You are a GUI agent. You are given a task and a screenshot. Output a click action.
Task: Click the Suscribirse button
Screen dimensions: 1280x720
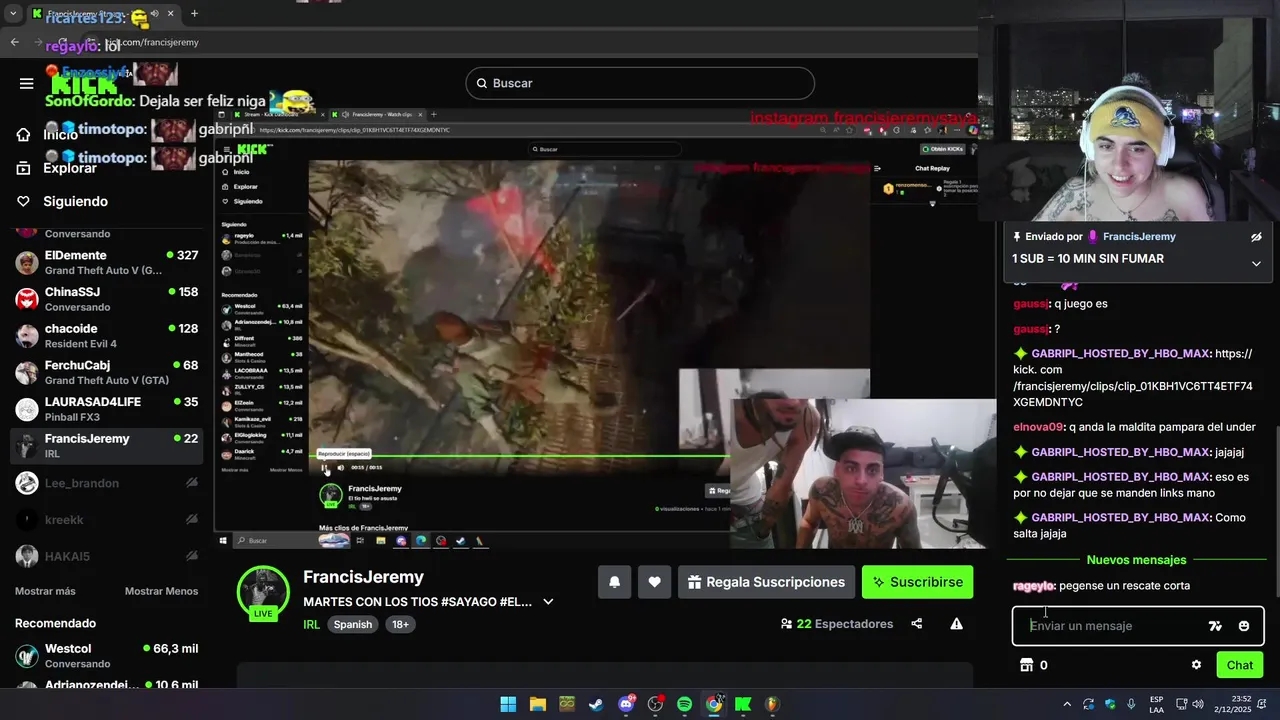tap(918, 582)
